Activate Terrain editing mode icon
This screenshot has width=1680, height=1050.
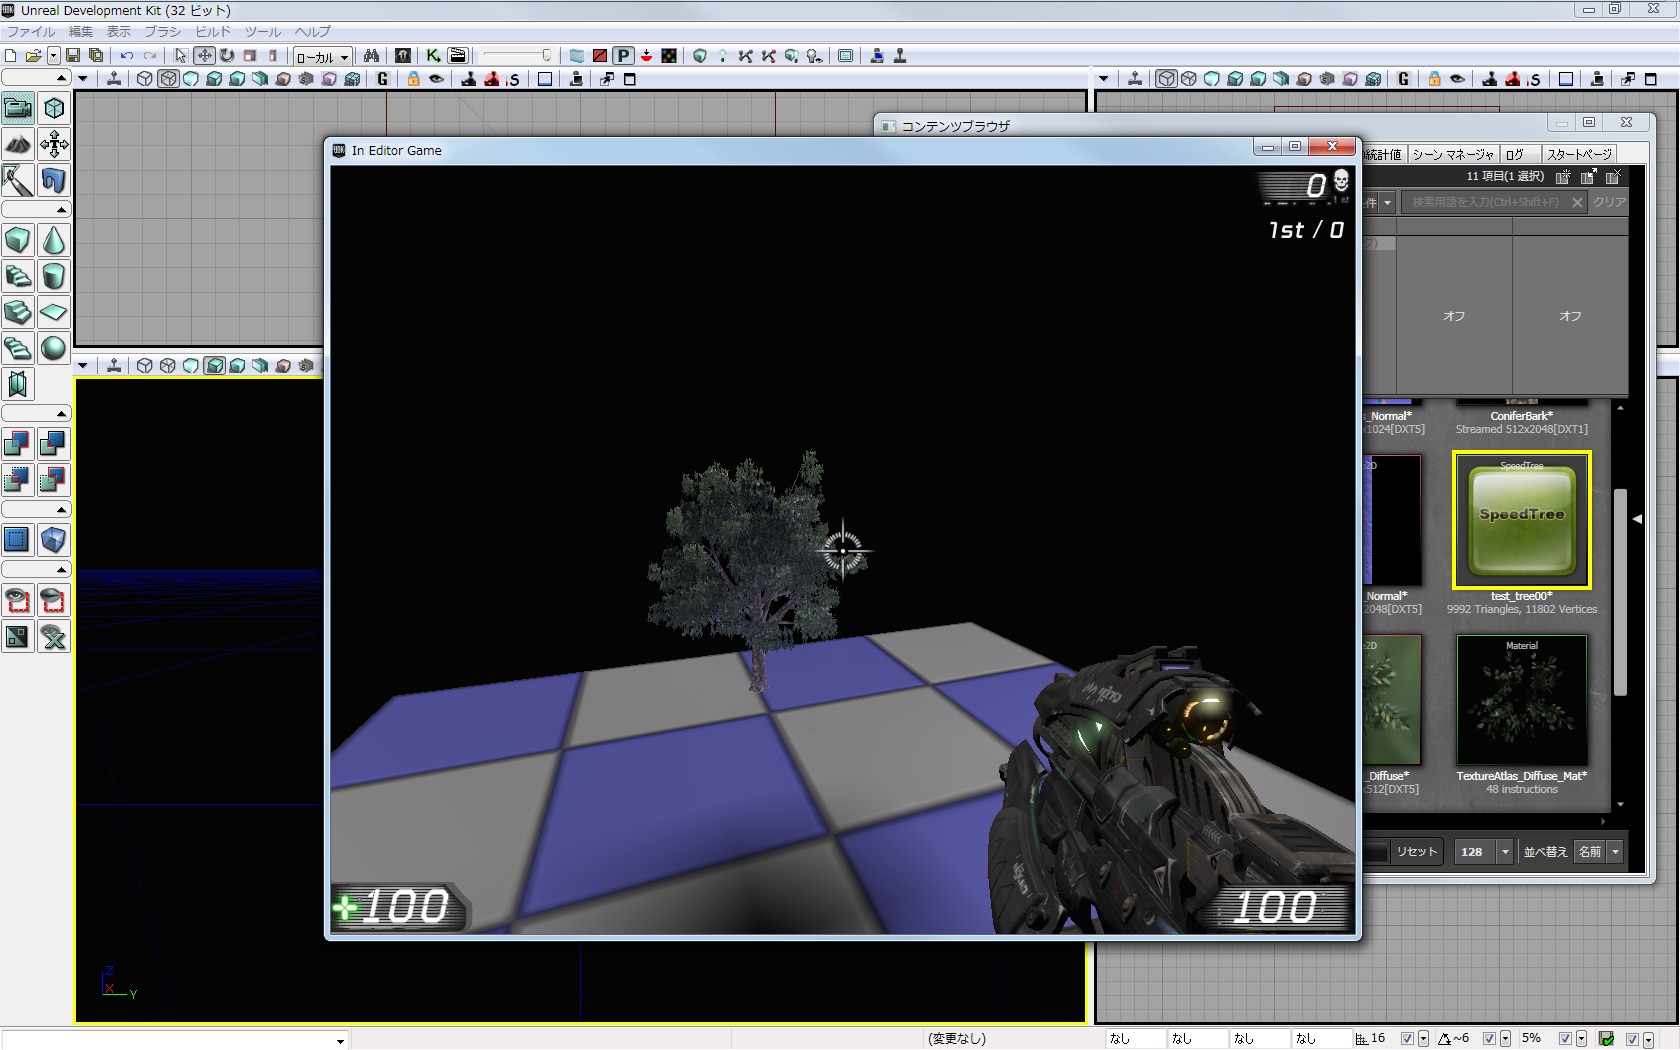point(18,144)
